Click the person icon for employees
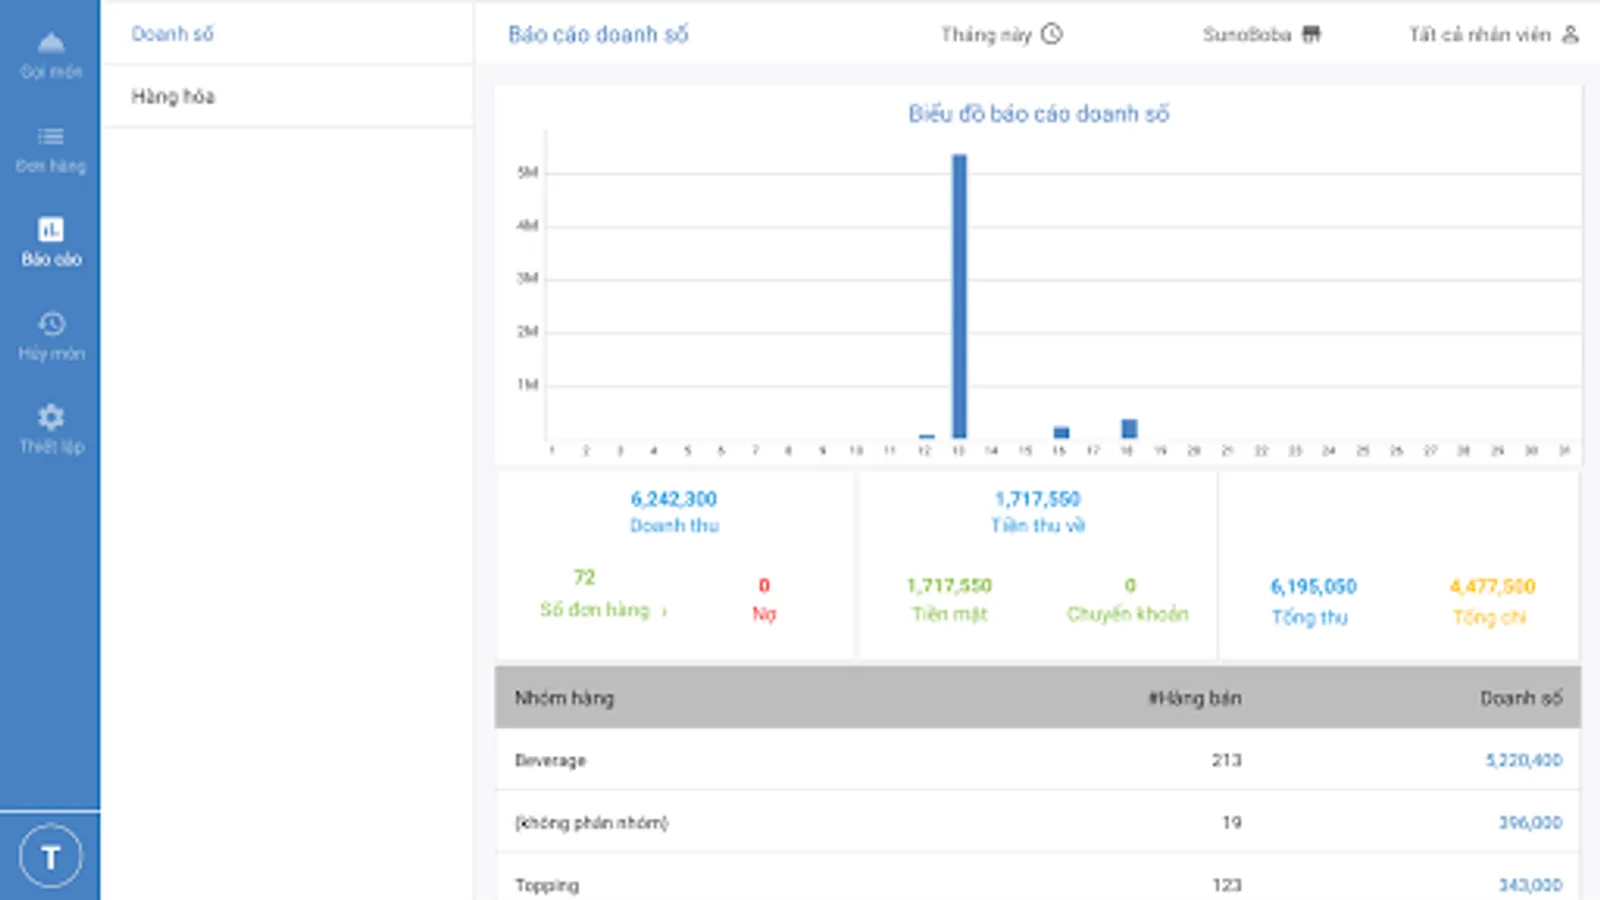1600x900 pixels. point(1570,34)
